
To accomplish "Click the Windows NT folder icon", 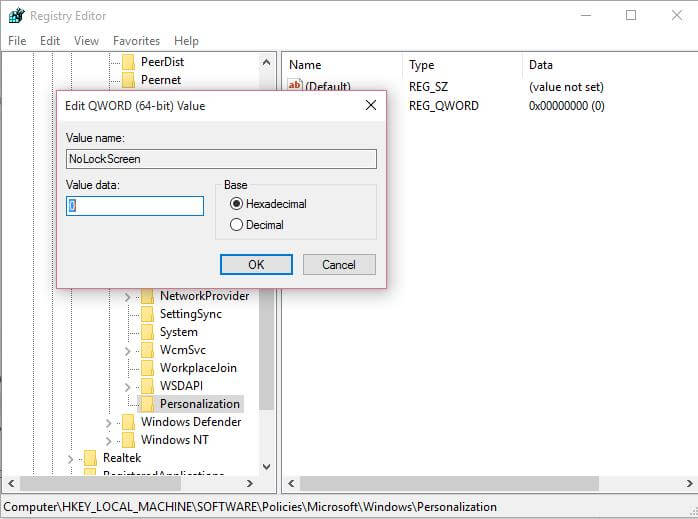I will (x=128, y=440).
